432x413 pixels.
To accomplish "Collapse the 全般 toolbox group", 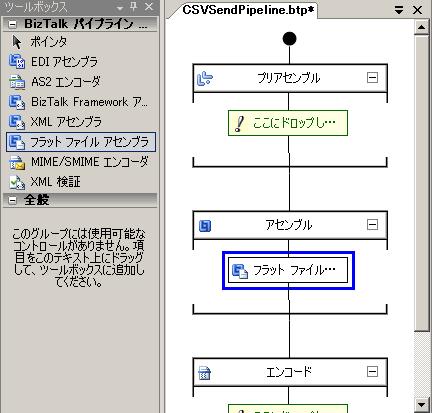I will pos(12,200).
